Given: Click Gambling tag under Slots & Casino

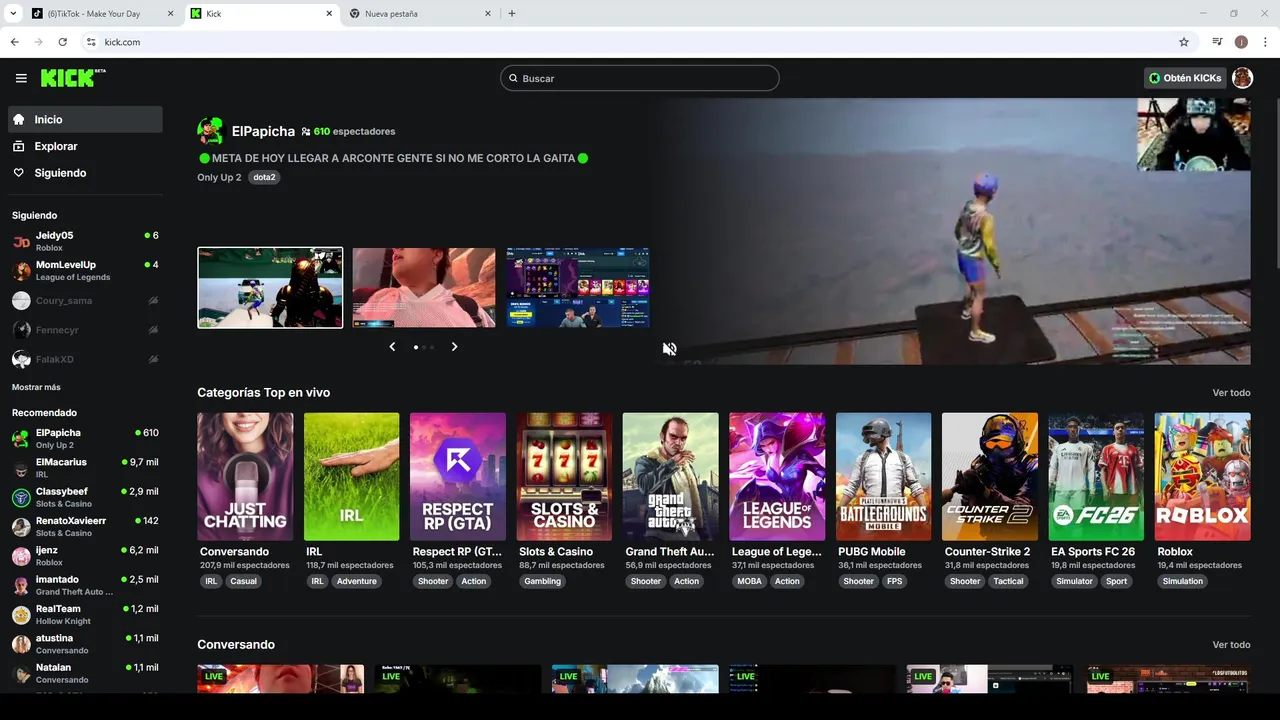Looking at the screenshot, I should click(x=543, y=581).
